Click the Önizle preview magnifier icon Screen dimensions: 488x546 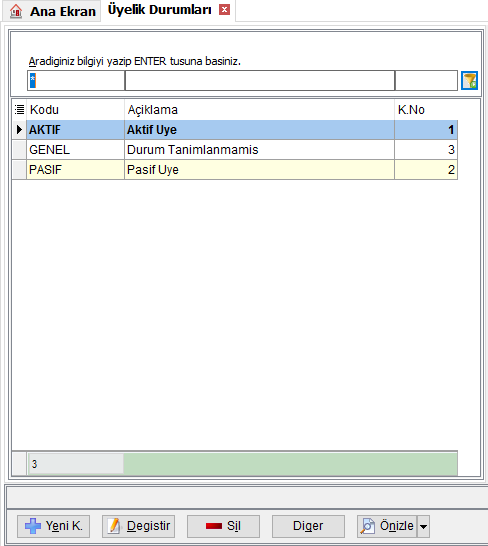368,526
